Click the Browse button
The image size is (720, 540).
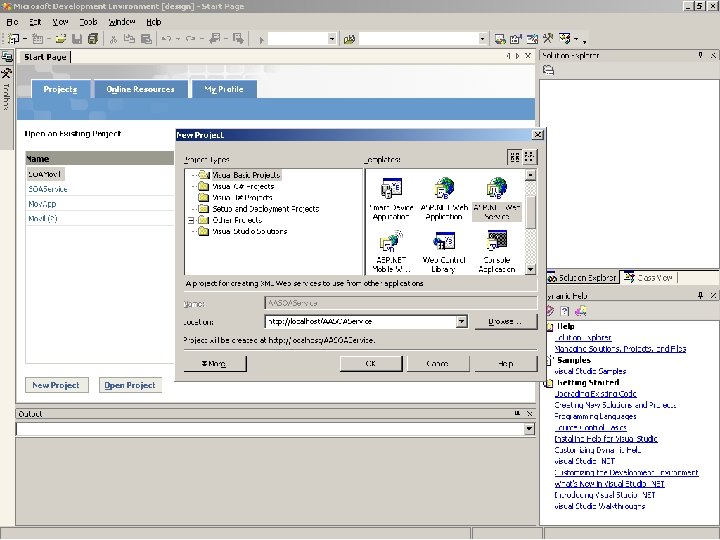click(x=506, y=321)
